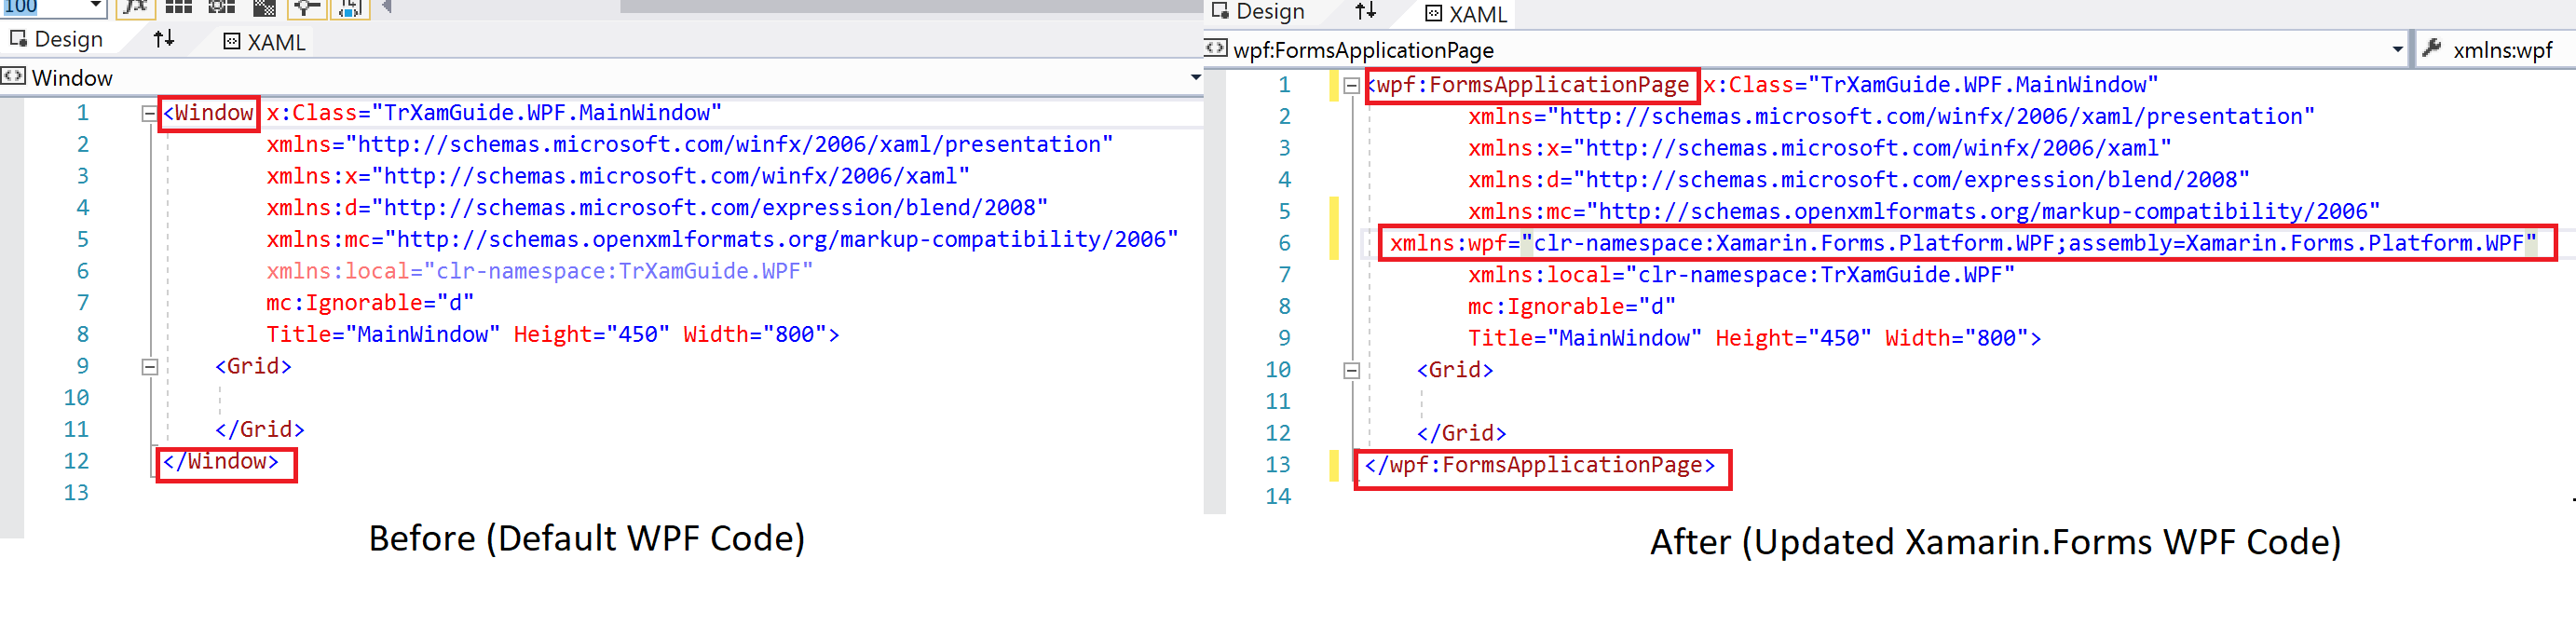Collapse the Grid element at line 9 in the Before pane

coord(149,366)
